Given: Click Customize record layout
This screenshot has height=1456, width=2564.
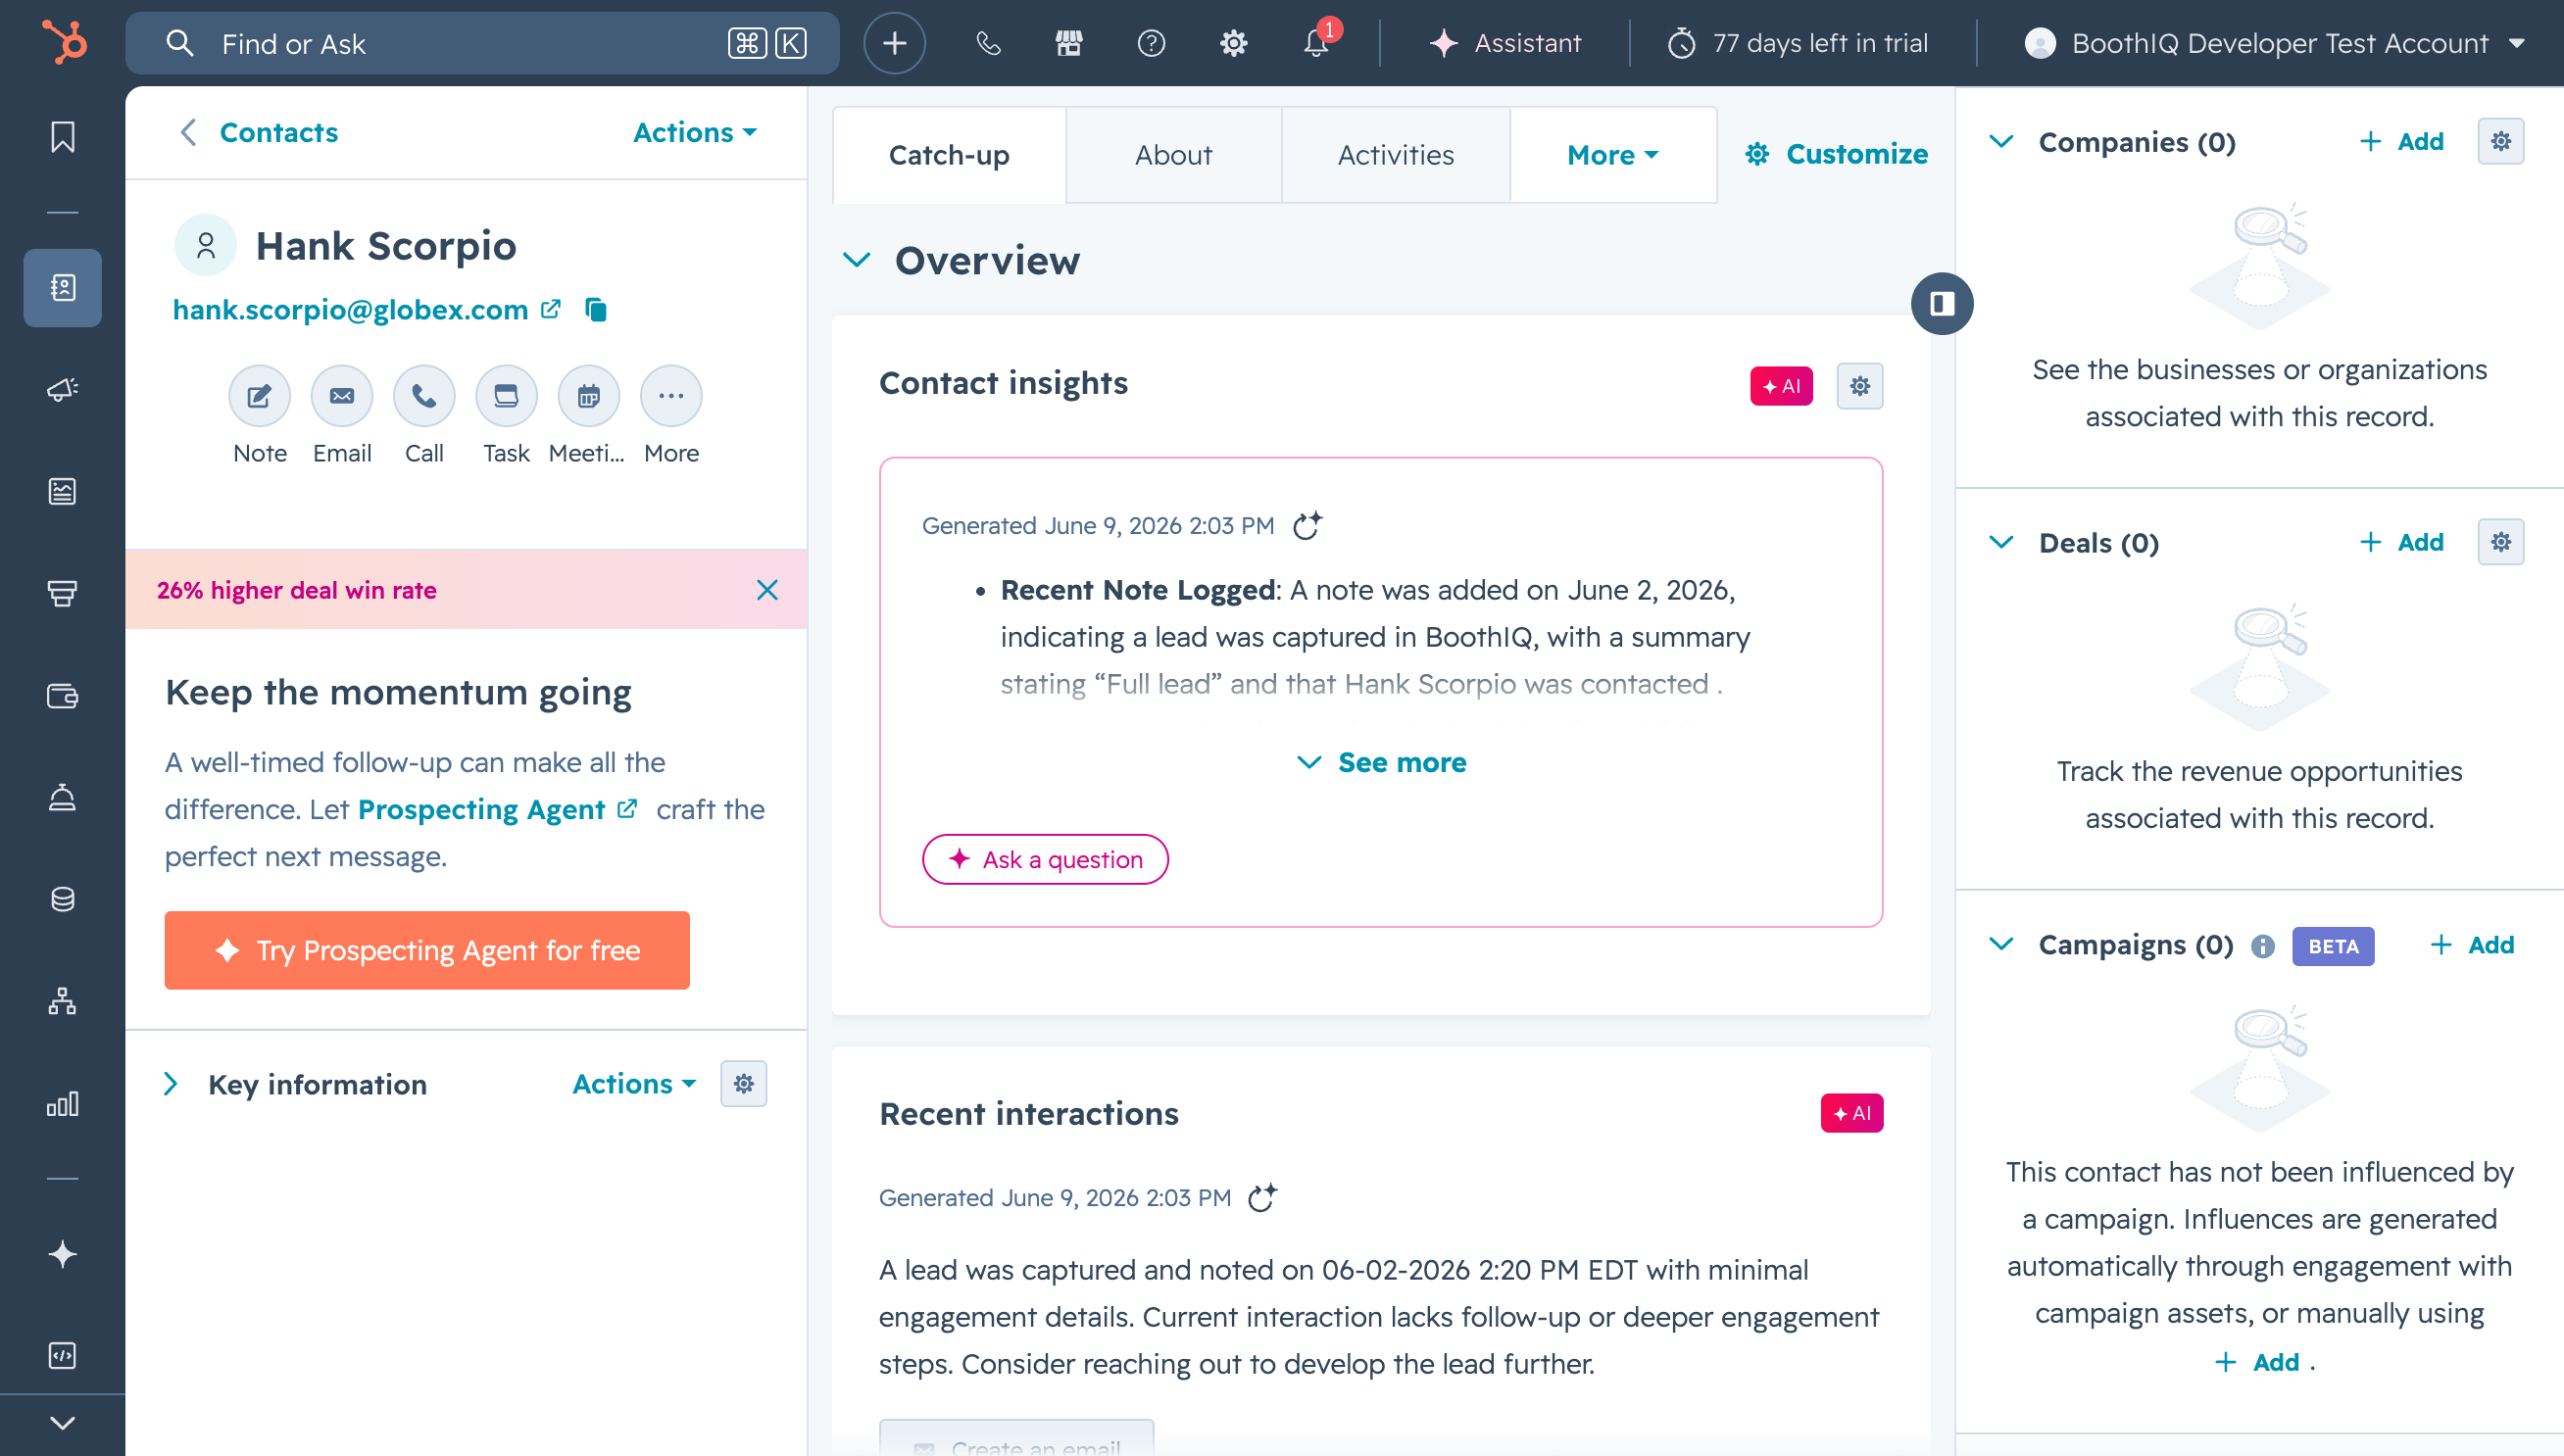Looking at the screenshot, I should click(1836, 154).
